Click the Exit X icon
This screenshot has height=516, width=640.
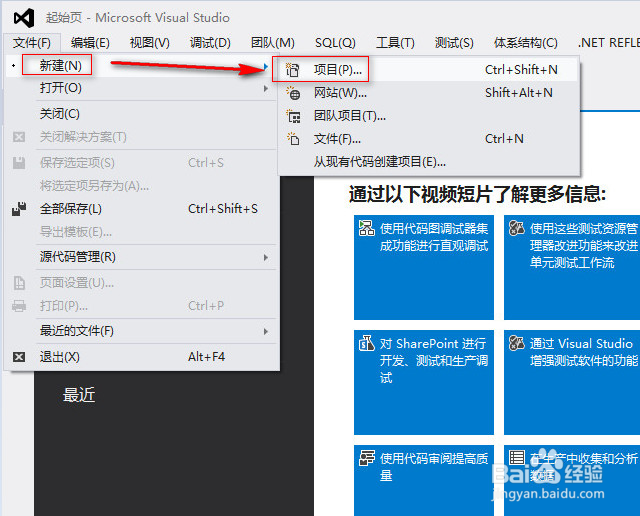tap(19, 357)
